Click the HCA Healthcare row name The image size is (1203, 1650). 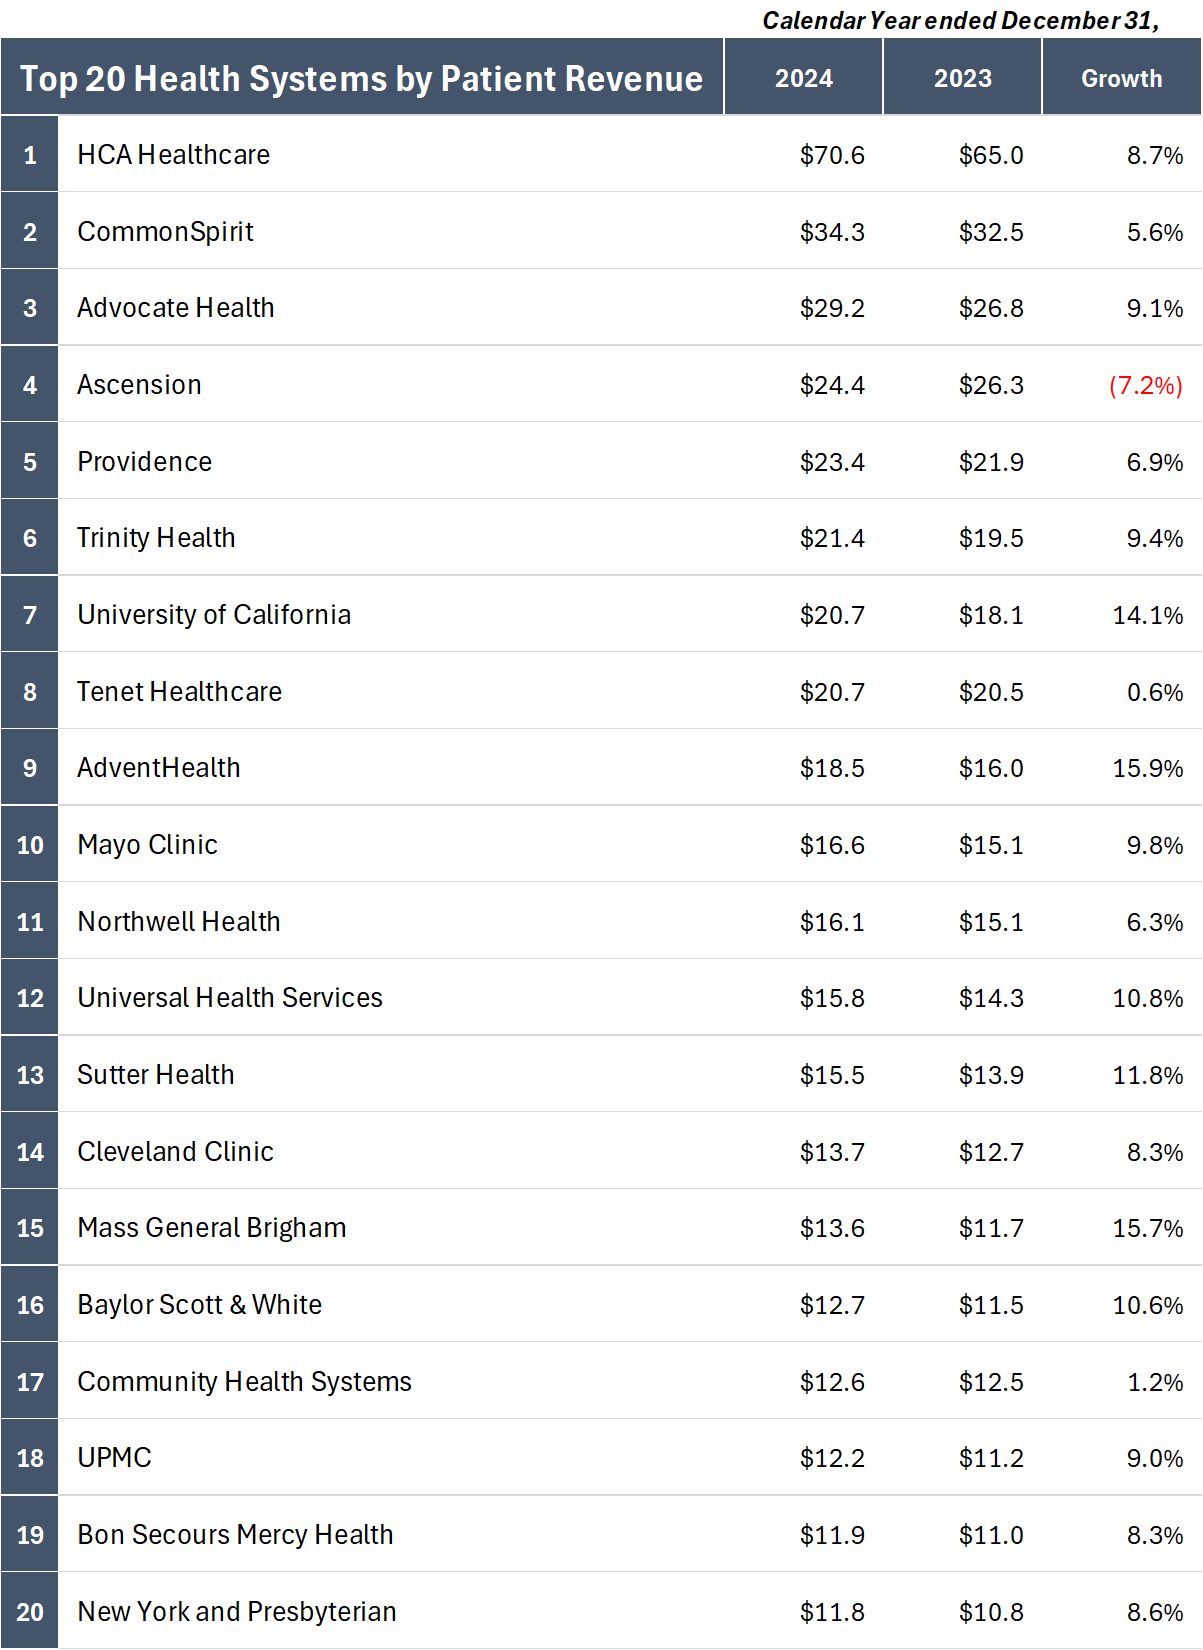pyautogui.click(x=173, y=155)
